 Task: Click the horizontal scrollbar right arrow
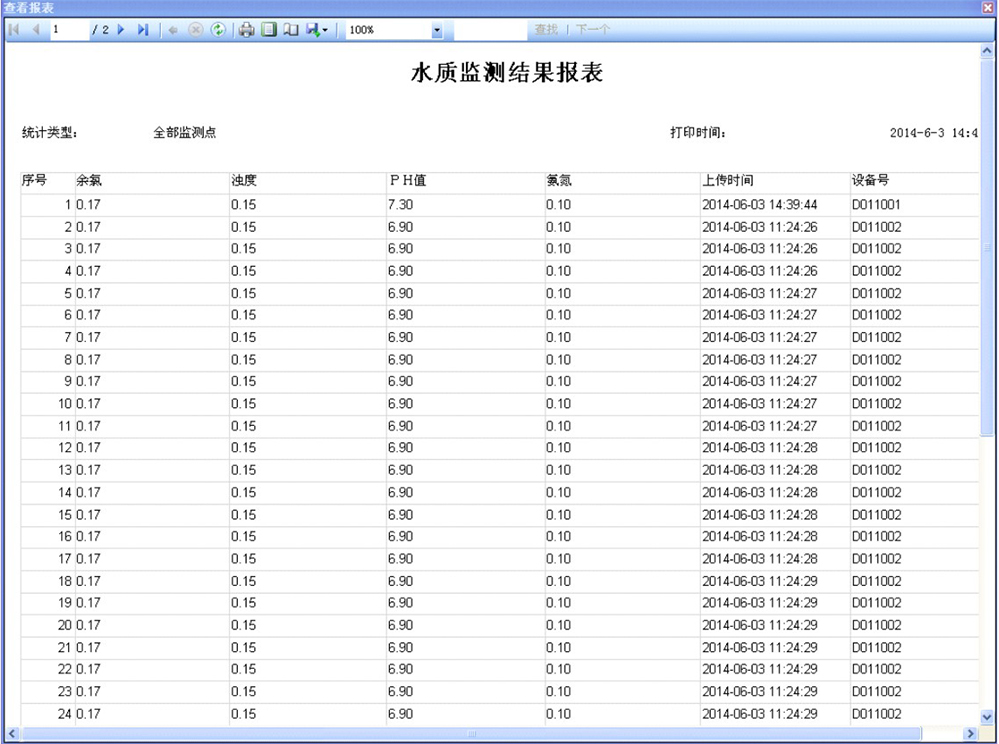(x=969, y=734)
